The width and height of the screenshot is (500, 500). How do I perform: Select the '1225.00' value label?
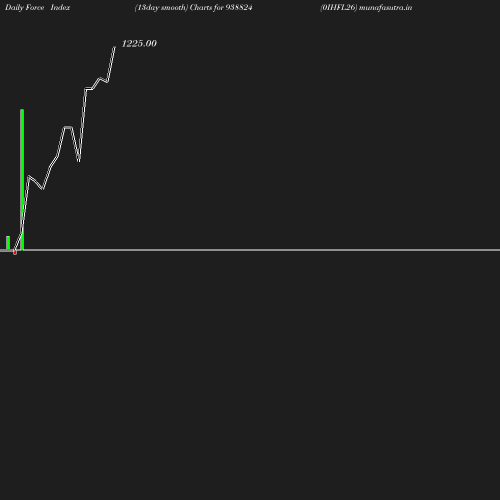(x=139, y=44)
